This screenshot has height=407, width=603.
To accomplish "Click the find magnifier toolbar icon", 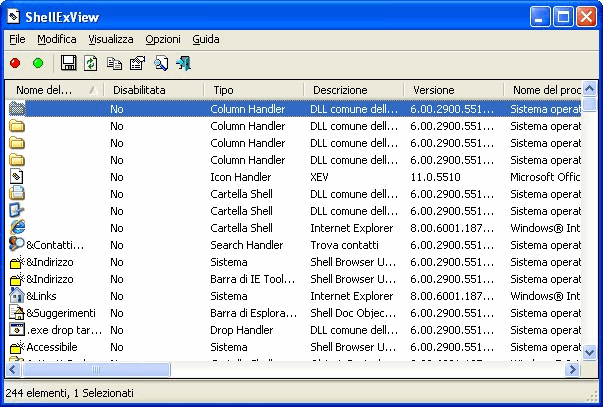I will [161, 63].
